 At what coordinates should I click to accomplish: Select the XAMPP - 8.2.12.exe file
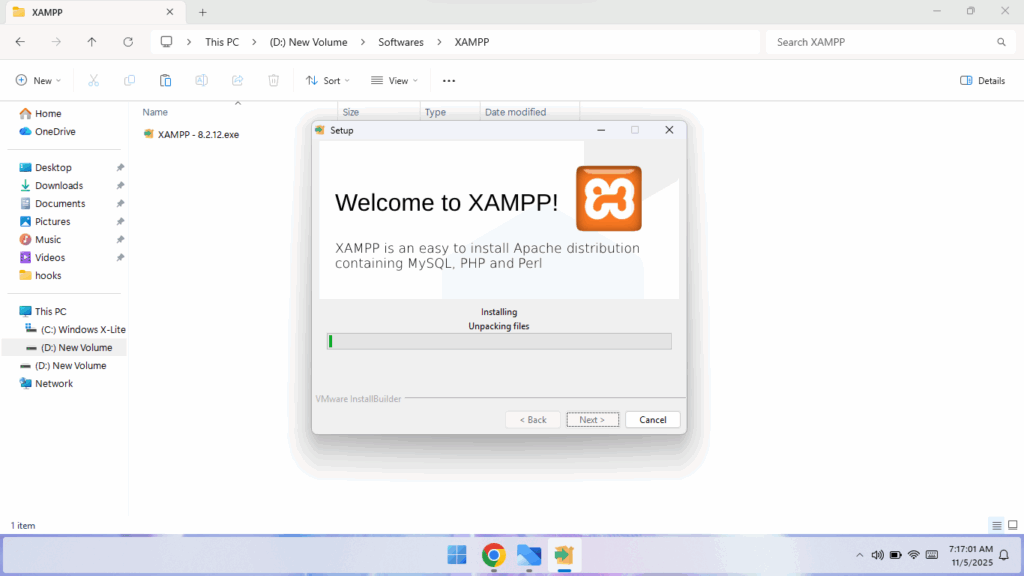click(198, 134)
